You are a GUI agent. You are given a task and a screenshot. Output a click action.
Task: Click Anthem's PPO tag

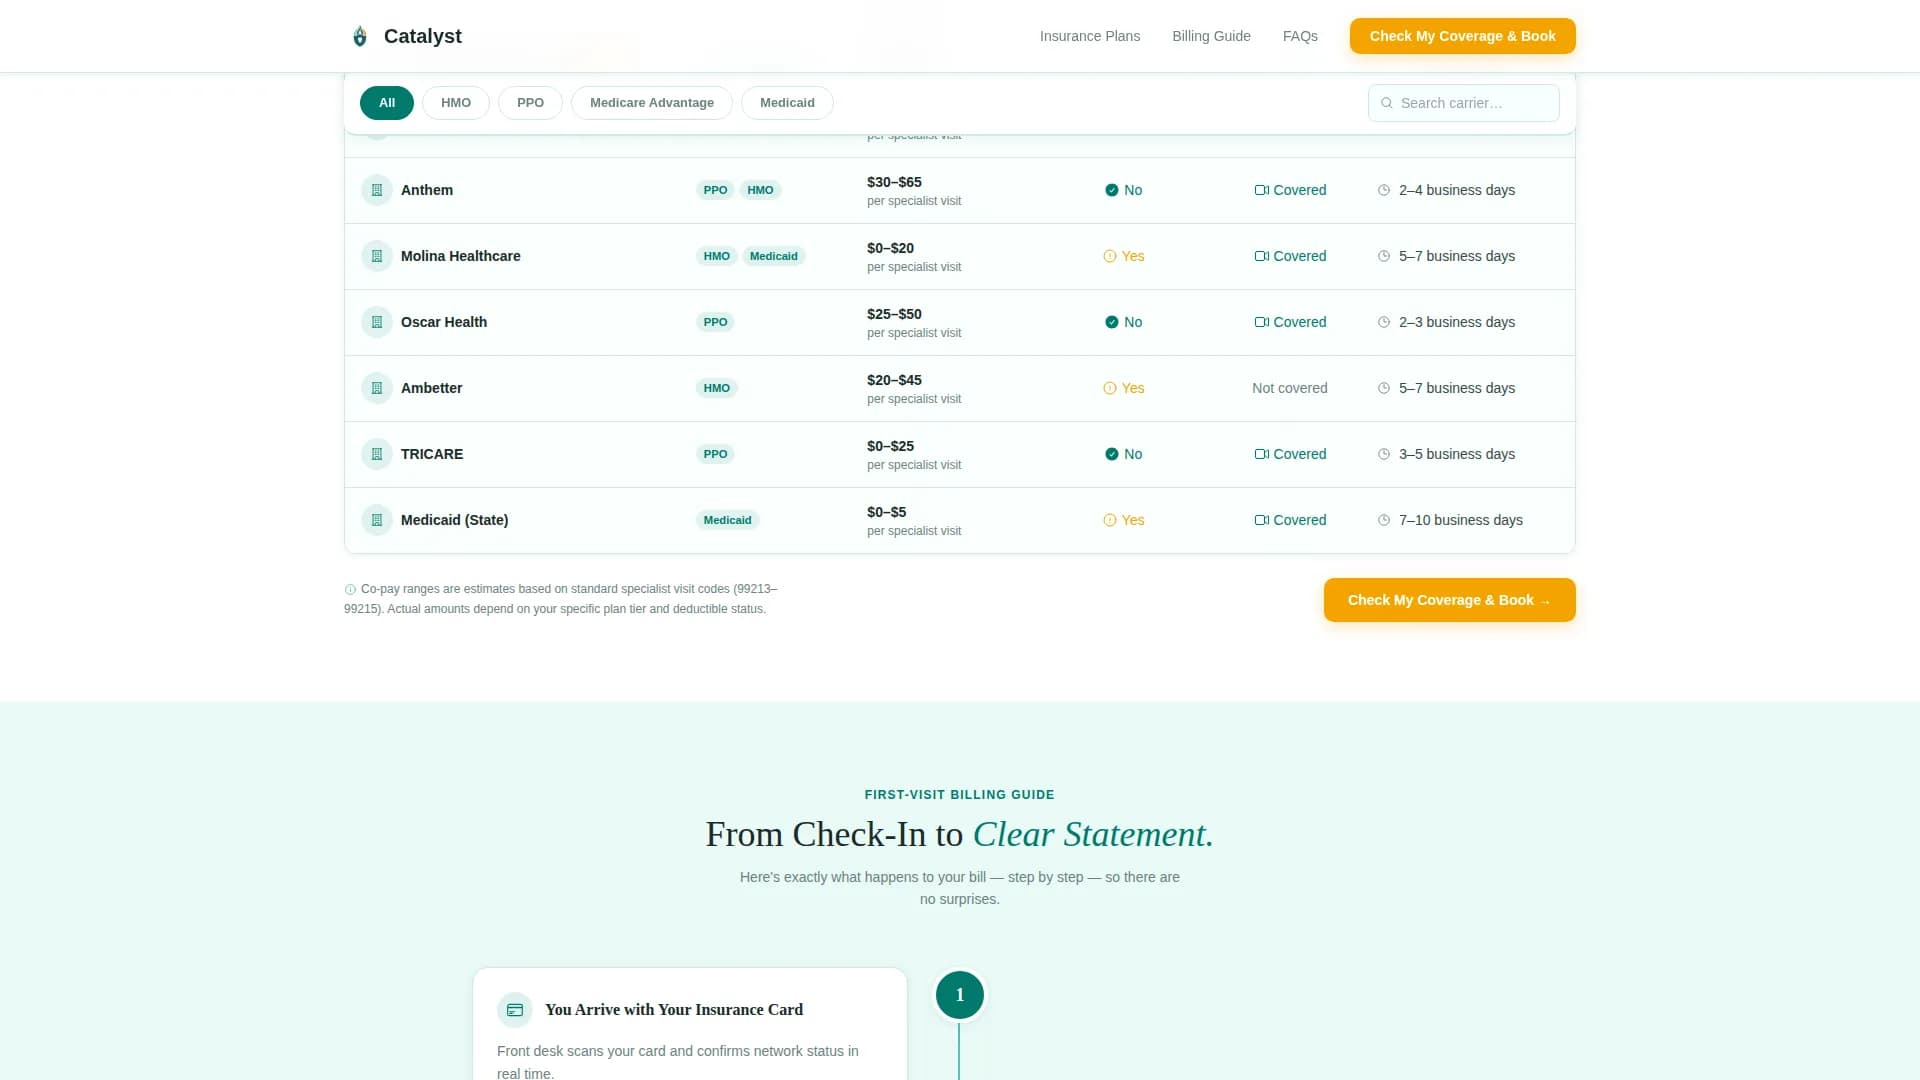(715, 190)
